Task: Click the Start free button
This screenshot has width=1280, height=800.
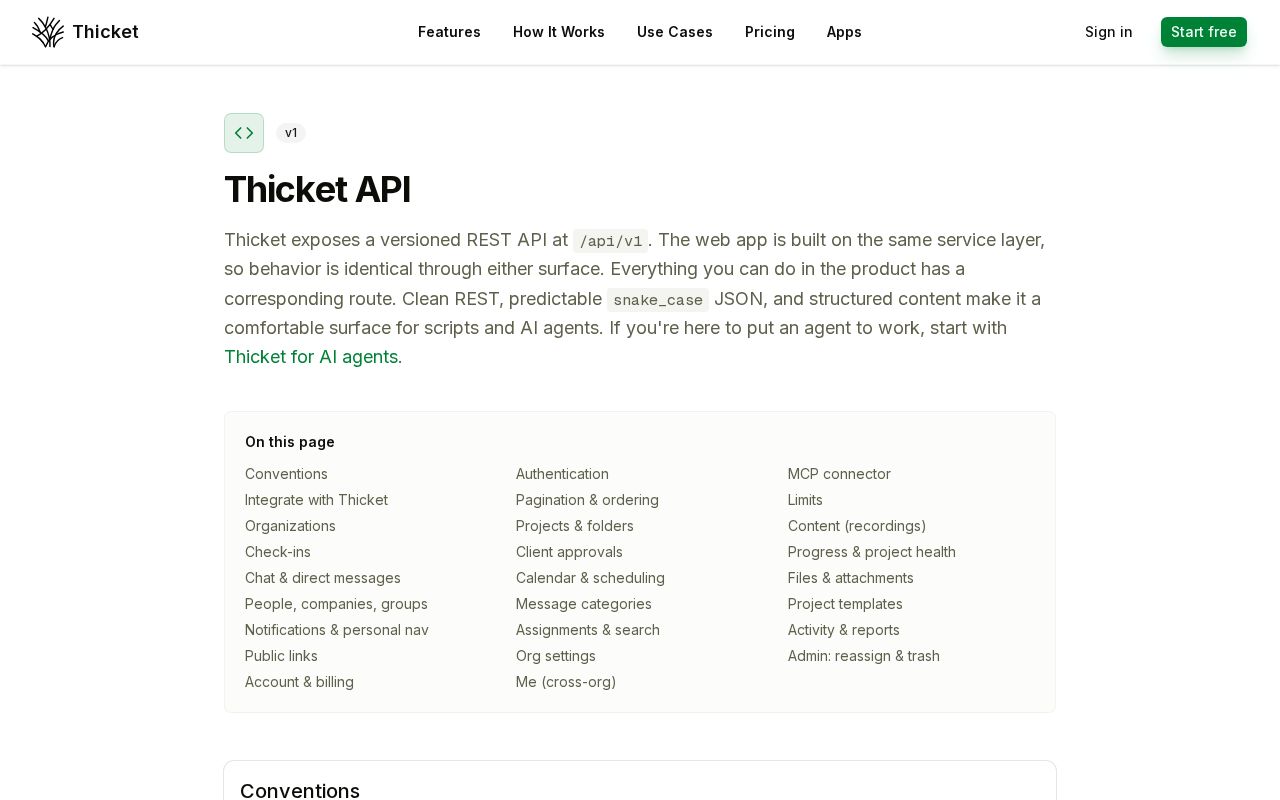Action: coord(1204,32)
